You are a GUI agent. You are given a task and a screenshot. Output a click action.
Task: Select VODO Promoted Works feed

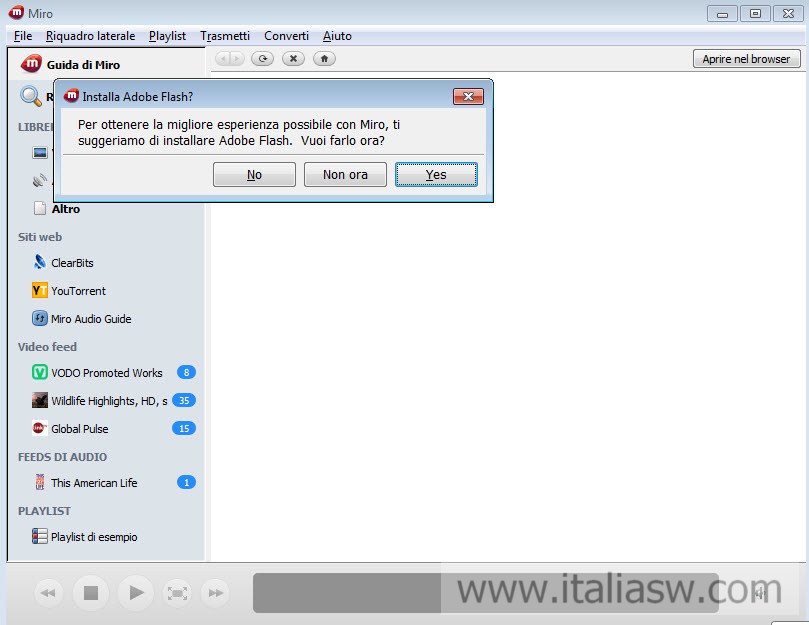tap(106, 373)
